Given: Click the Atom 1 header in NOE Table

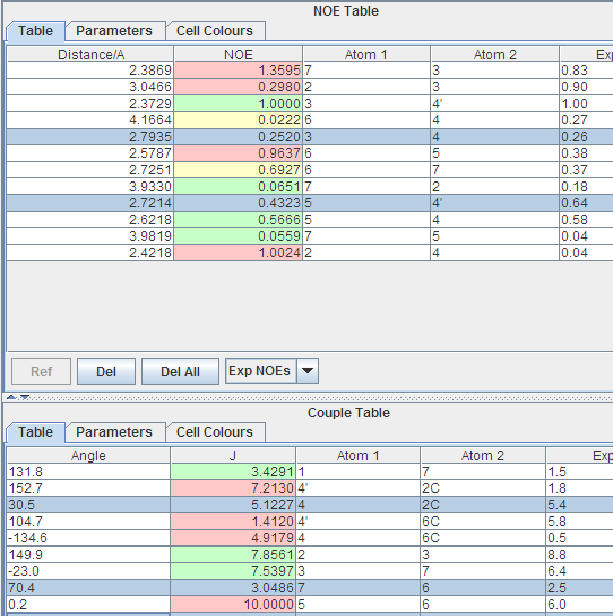Looking at the screenshot, I should [366, 54].
